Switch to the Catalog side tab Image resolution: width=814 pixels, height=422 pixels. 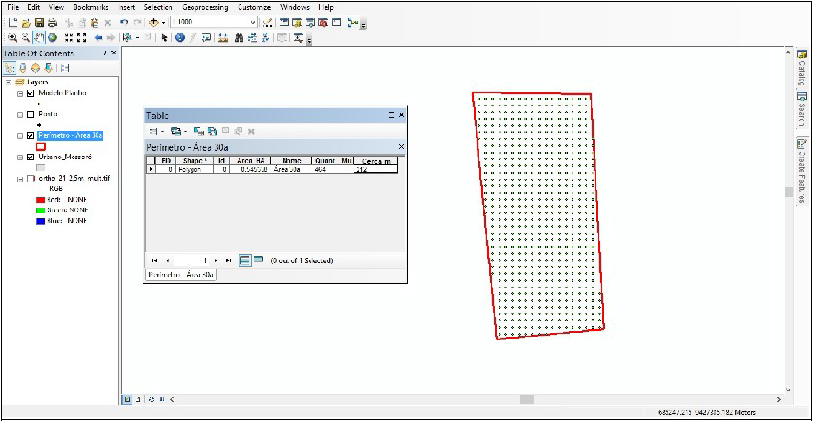click(802, 70)
